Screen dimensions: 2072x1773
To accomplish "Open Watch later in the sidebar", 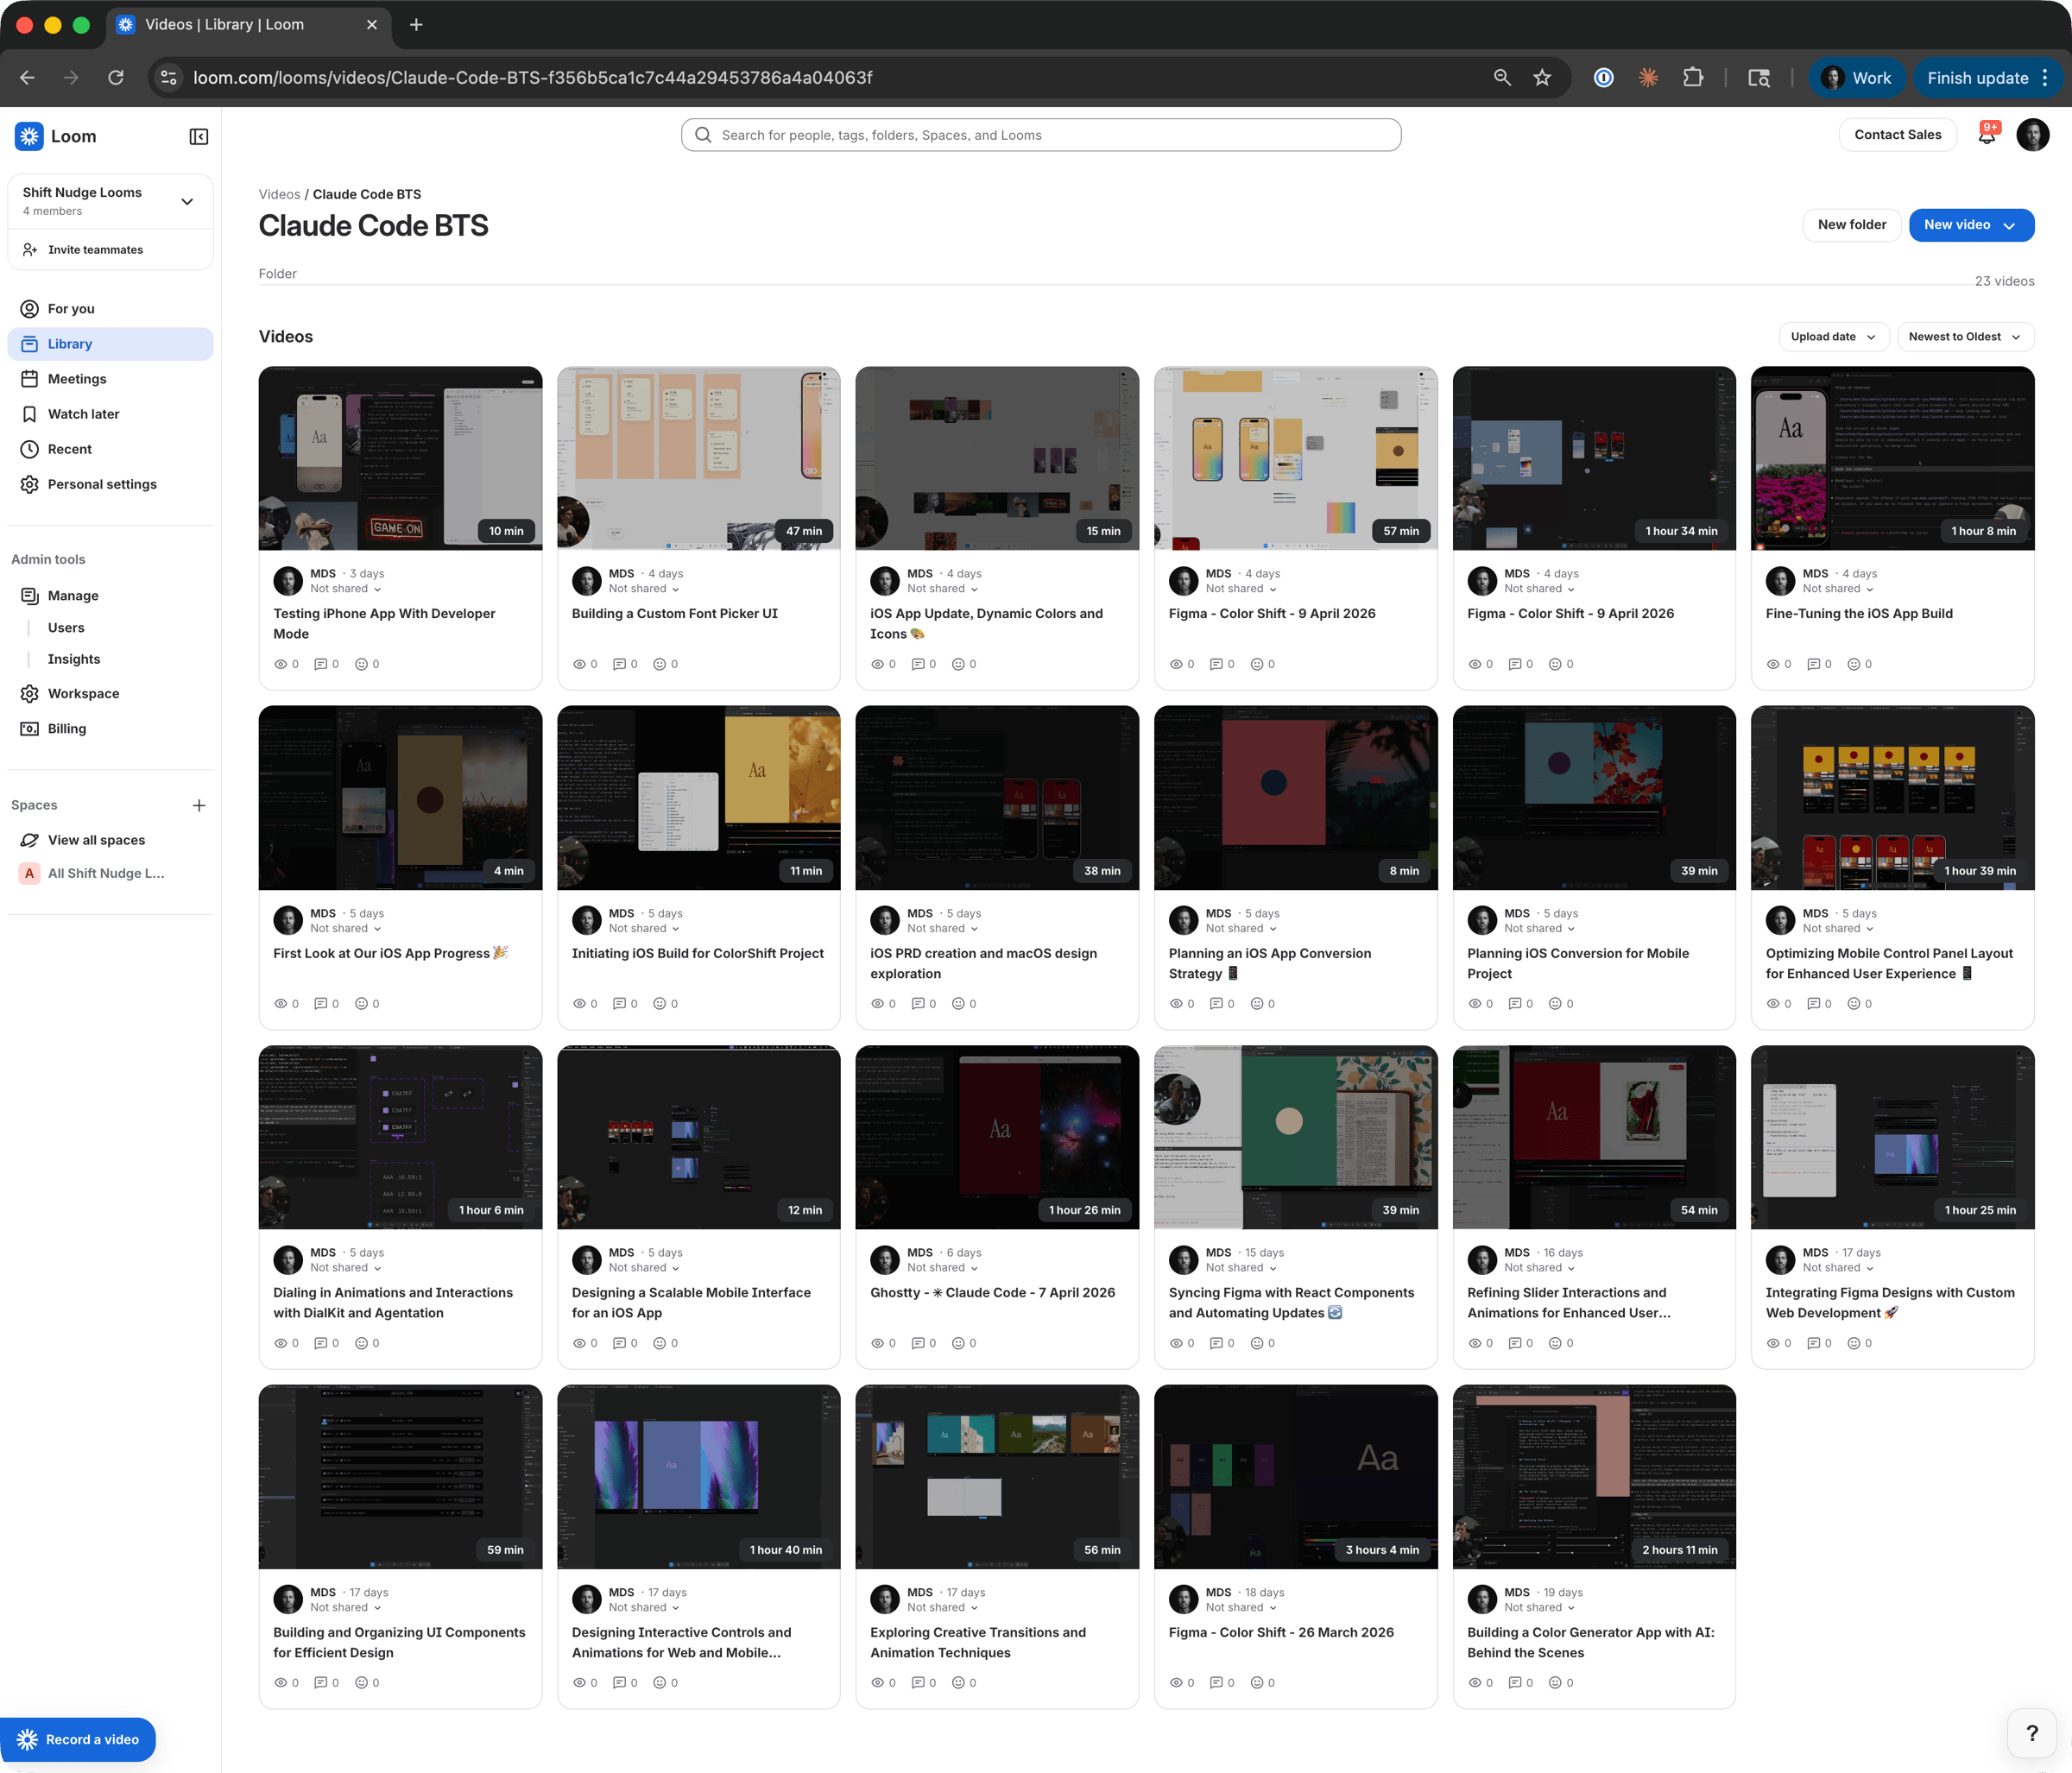I will point(83,414).
